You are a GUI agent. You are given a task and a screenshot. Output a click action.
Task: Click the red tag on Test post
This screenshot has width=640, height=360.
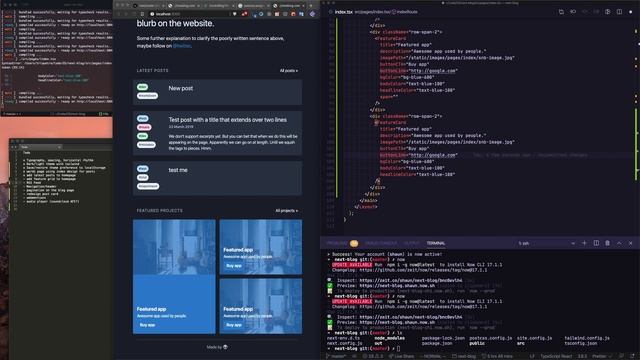[x=144, y=127]
